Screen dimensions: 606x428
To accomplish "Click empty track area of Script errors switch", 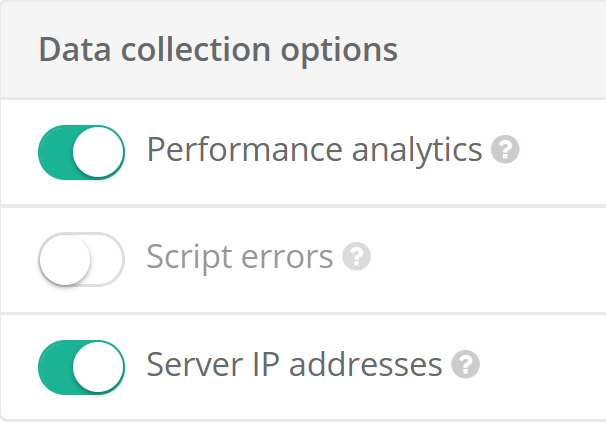I will click(x=106, y=259).
